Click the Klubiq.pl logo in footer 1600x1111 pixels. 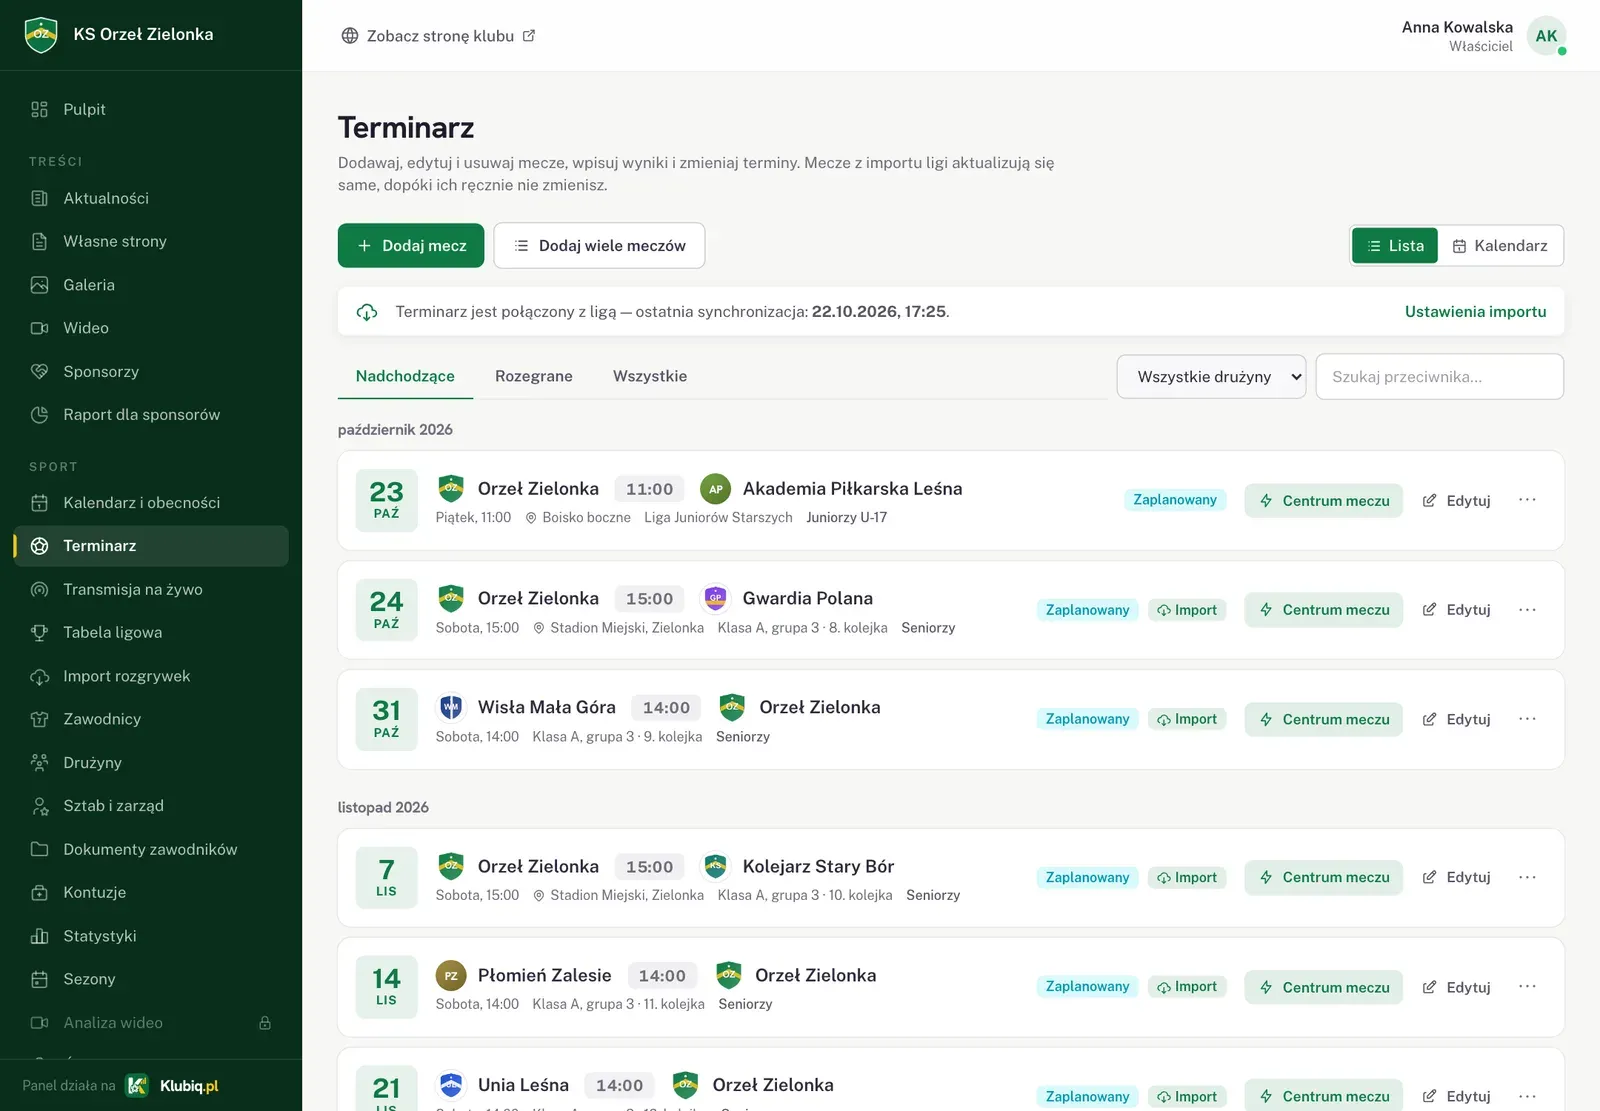[x=172, y=1086]
